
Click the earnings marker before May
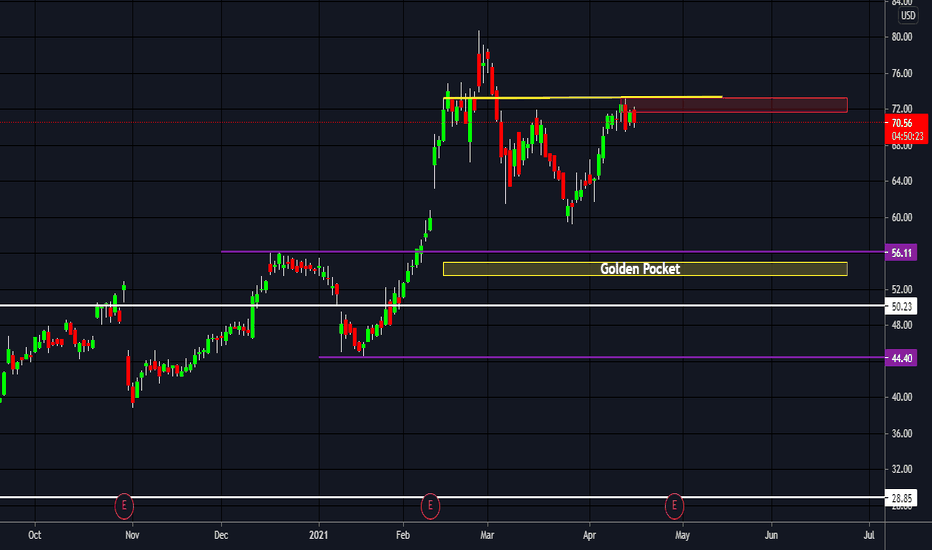(674, 506)
